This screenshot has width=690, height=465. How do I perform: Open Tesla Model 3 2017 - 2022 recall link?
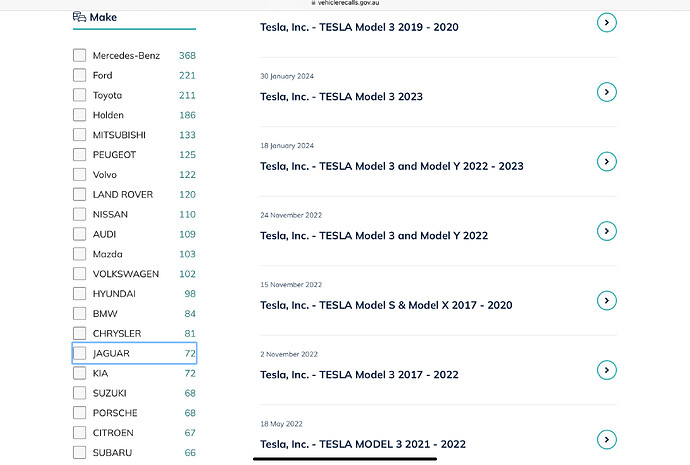click(359, 375)
